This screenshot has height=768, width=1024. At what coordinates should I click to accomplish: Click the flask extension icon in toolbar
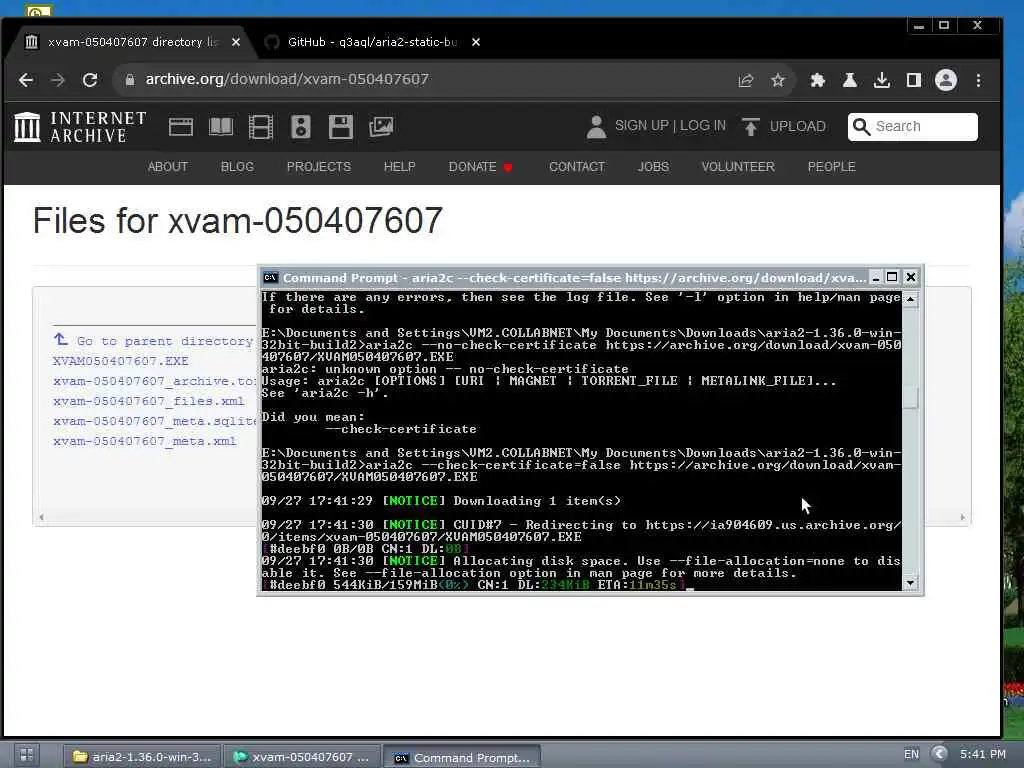tap(850, 80)
